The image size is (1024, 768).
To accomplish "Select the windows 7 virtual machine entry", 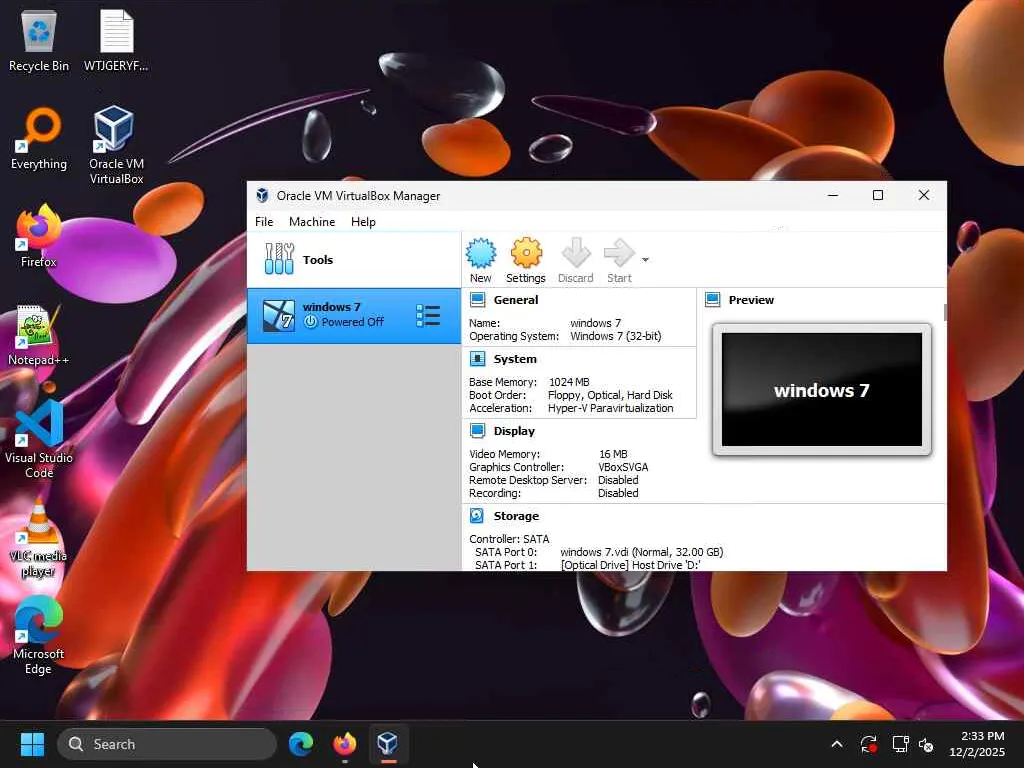I will 354,315.
